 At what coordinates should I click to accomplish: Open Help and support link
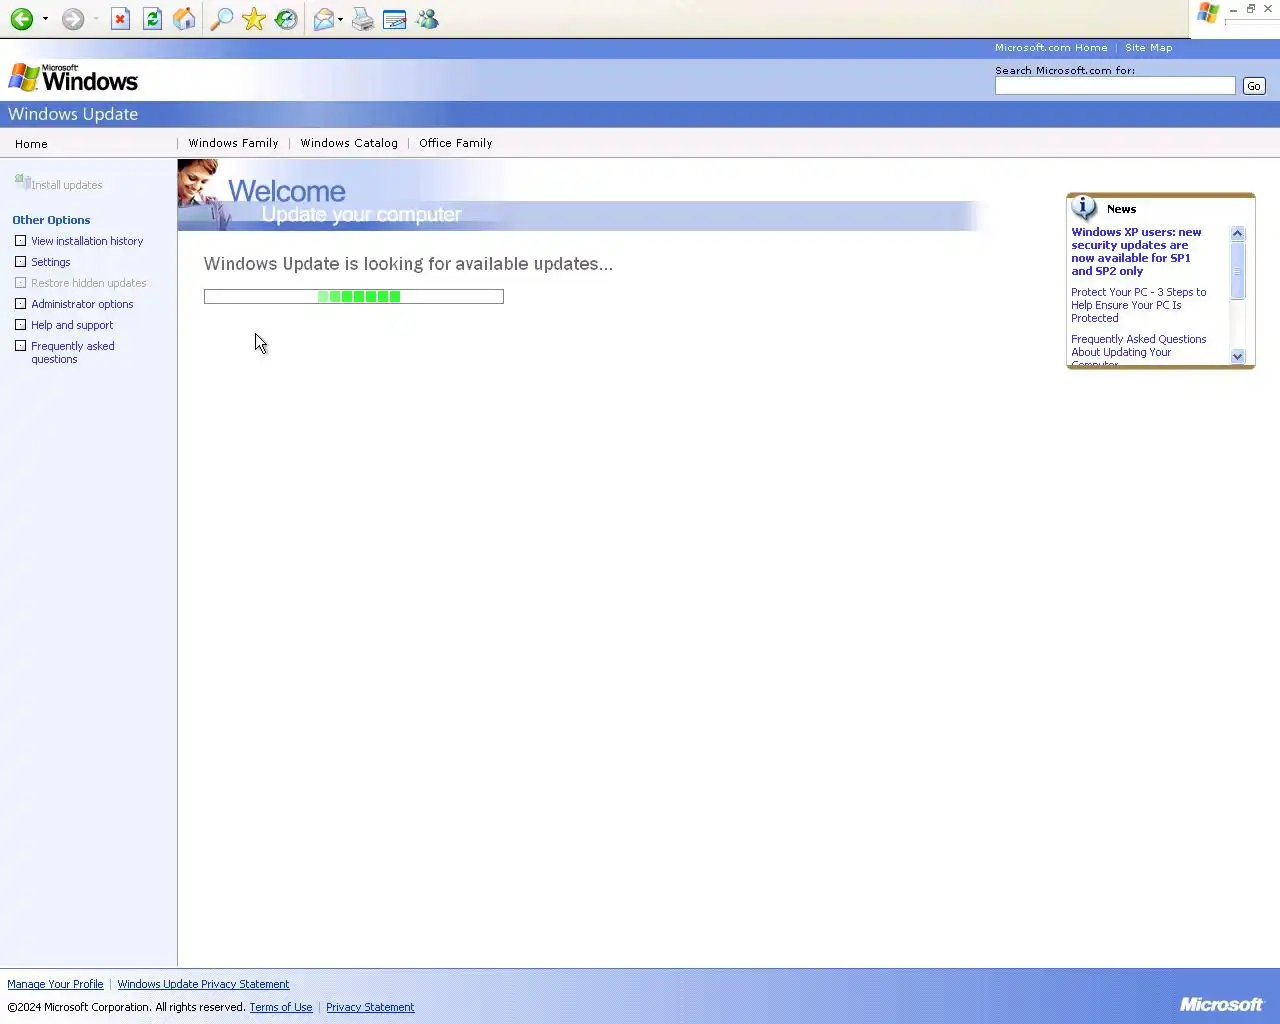pyautogui.click(x=72, y=325)
